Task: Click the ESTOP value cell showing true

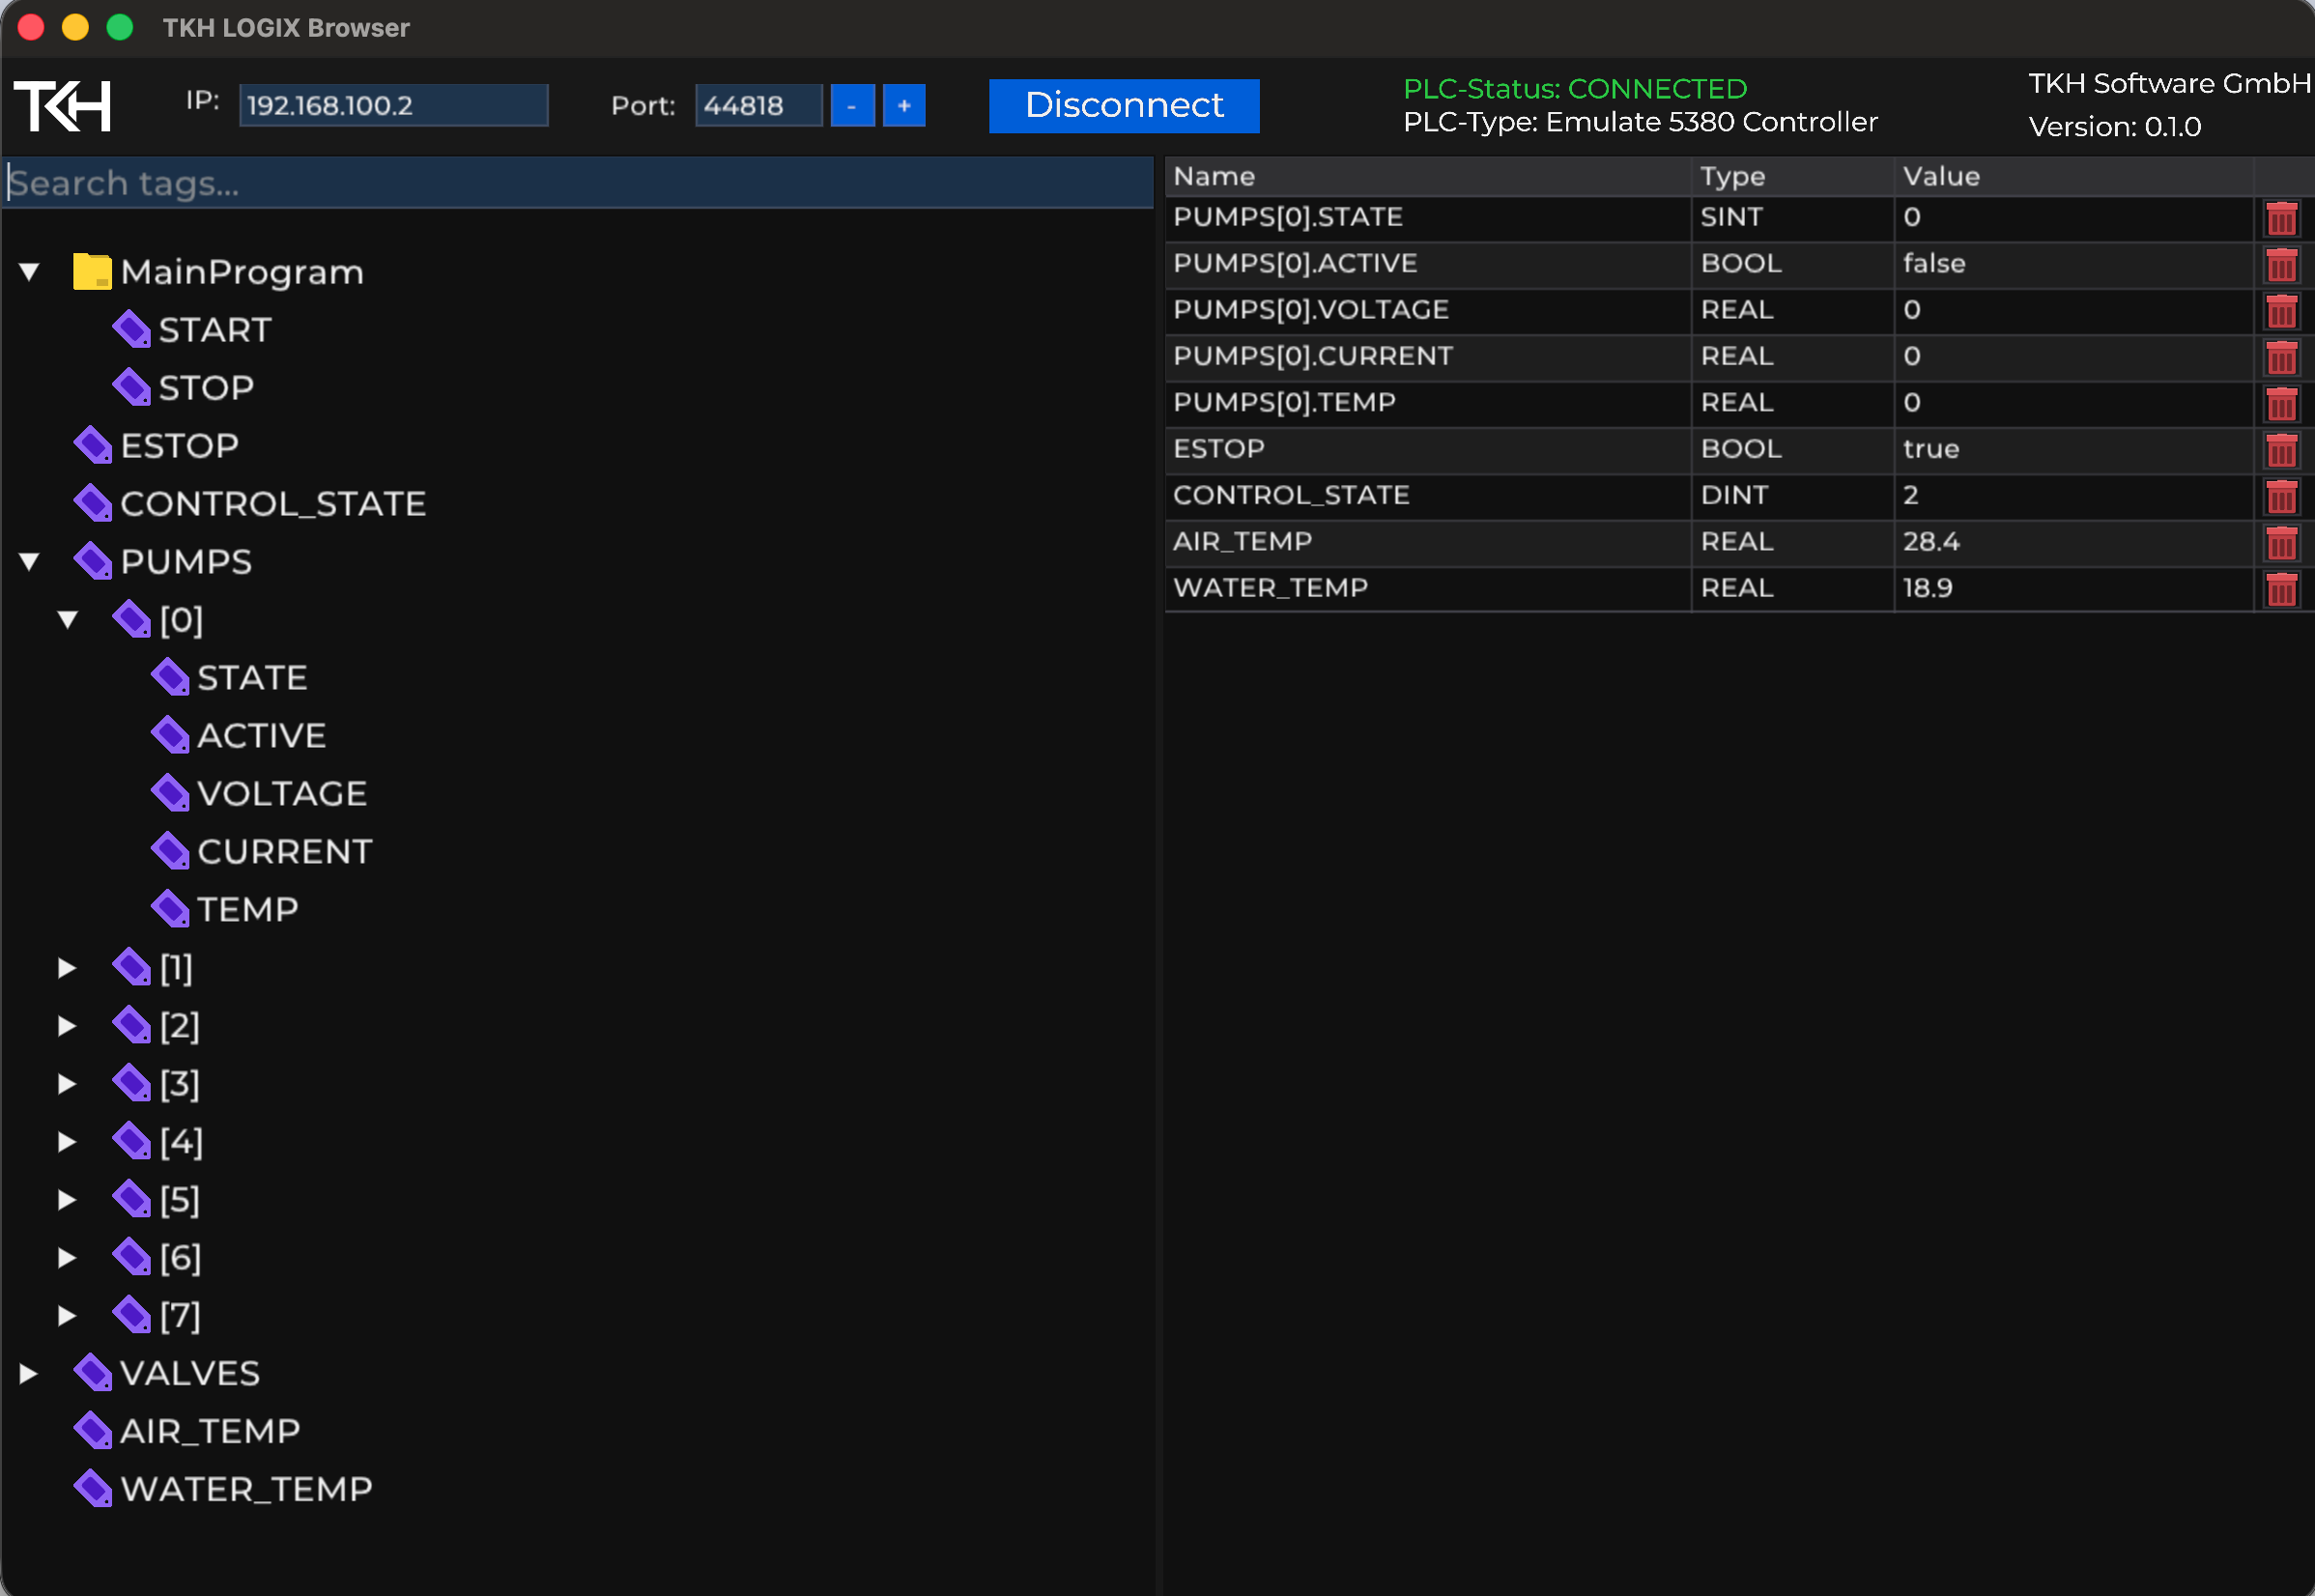Action: pyautogui.click(x=2073, y=449)
